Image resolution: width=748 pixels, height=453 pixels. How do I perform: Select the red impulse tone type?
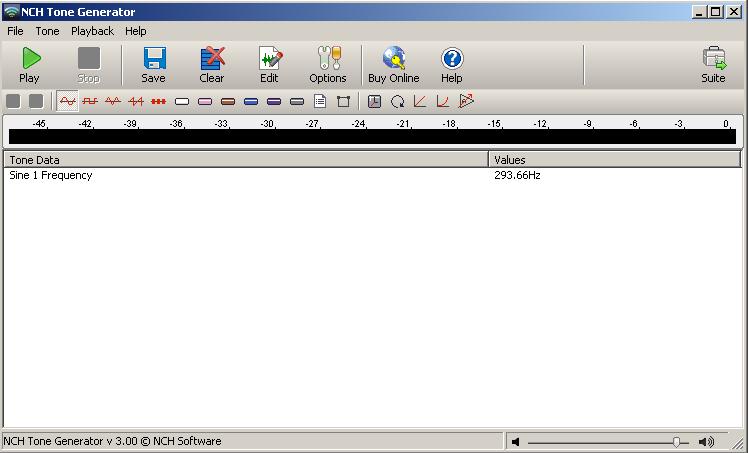coord(159,101)
